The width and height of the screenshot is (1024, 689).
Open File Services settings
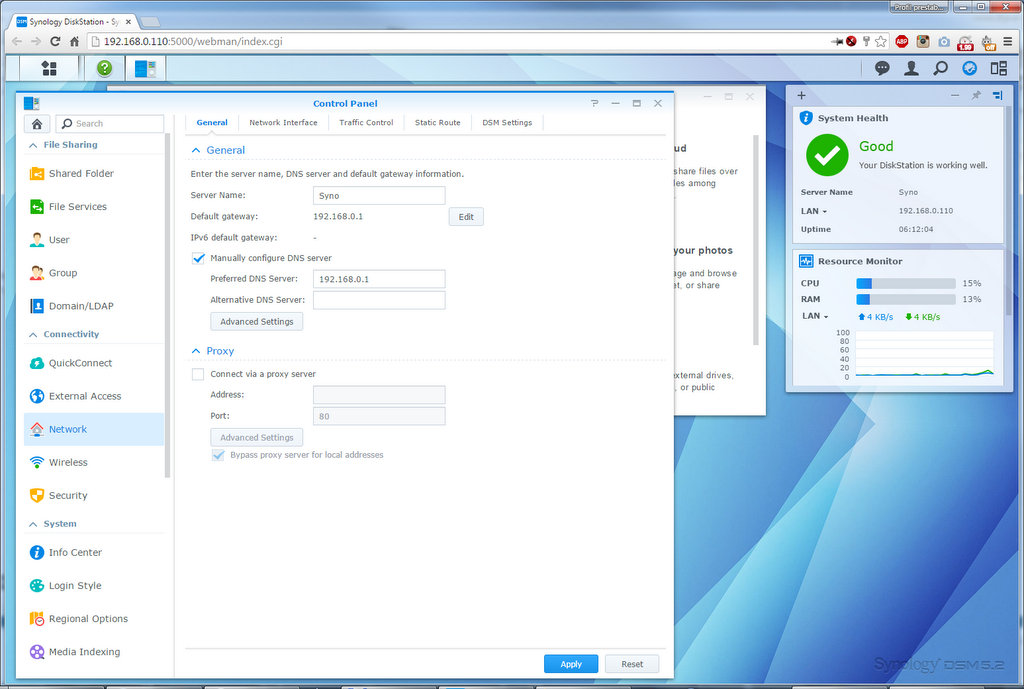click(94, 206)
